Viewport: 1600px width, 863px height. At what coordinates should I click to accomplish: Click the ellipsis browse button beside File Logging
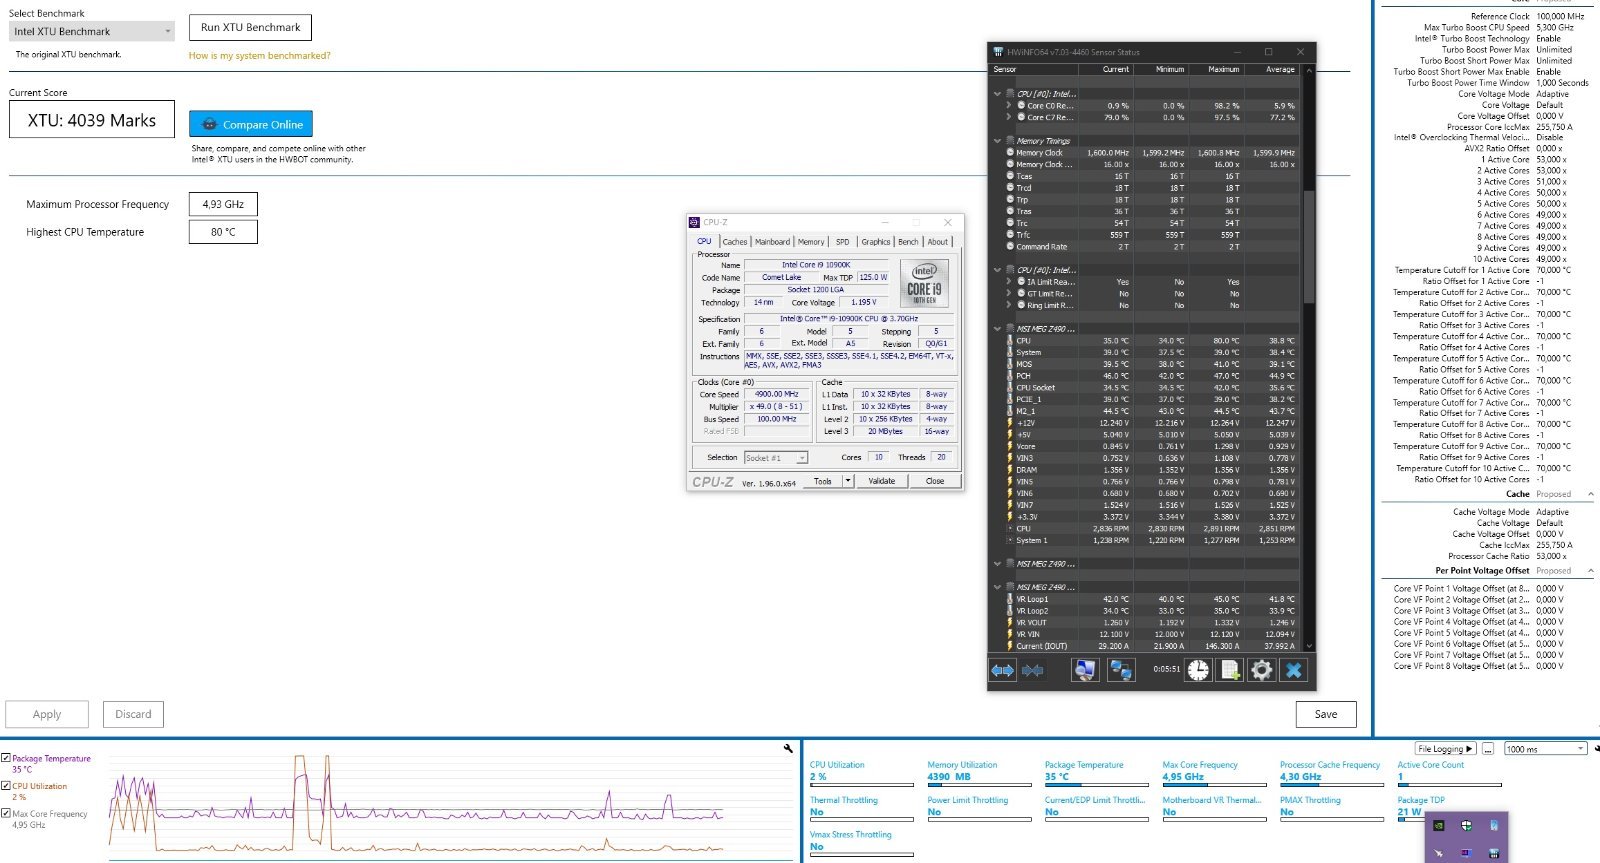tap(1488, 749)
